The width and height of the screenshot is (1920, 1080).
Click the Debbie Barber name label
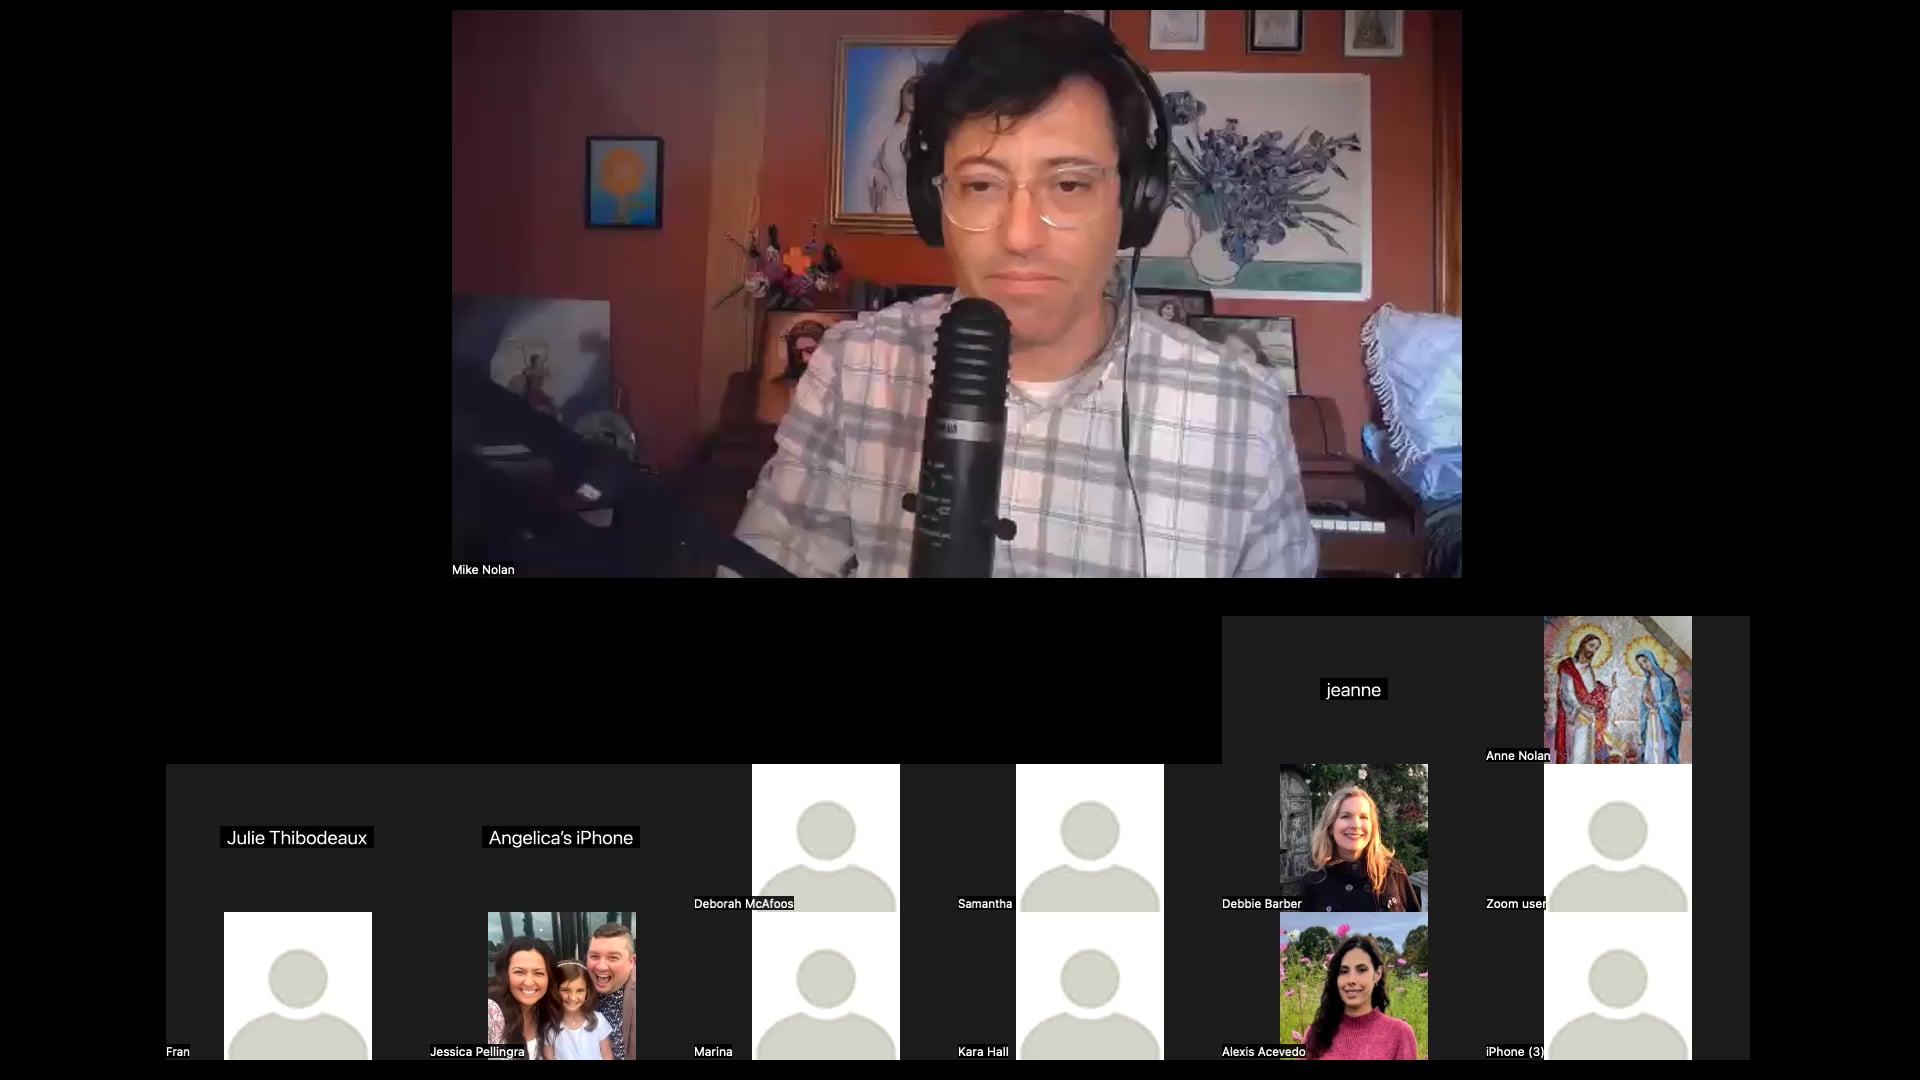click(x=1261, y=904)
